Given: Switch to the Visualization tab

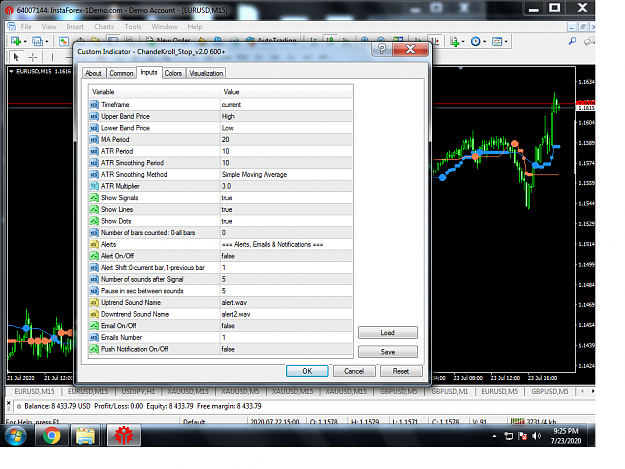Looking at the screenshot, I should pyautogui.click(x=206, y=73).
